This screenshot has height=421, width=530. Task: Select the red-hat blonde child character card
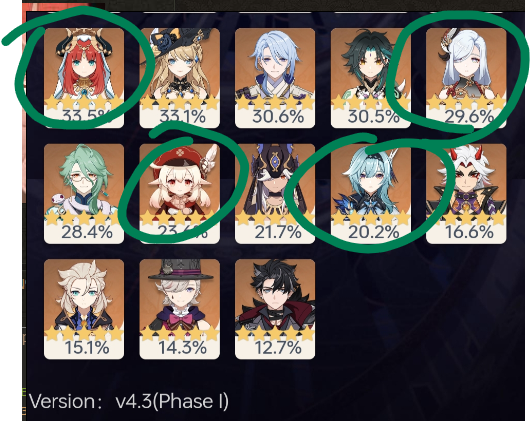[x=179, y=193]
